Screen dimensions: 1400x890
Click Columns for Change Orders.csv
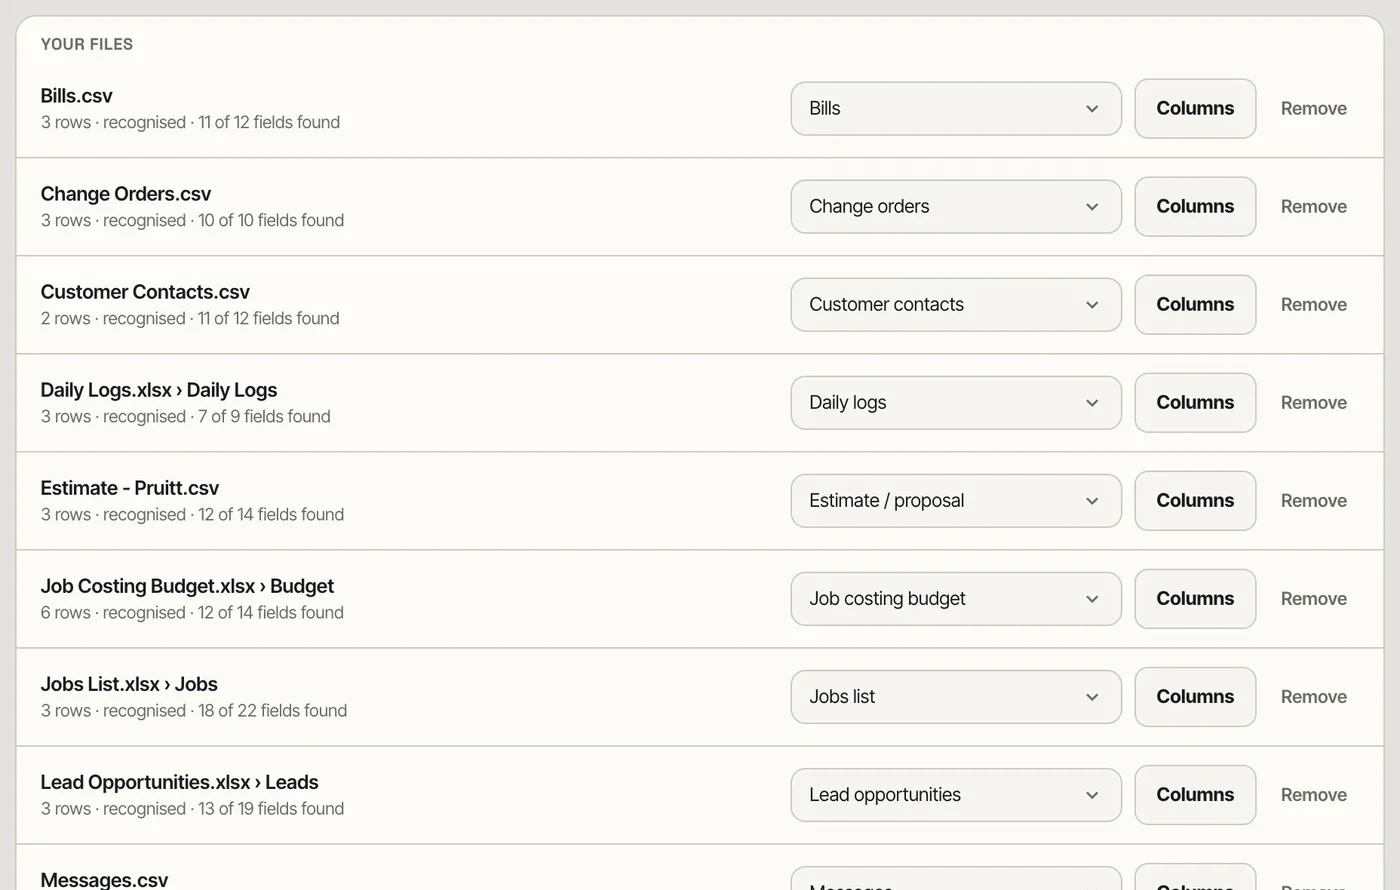click(1195, 206)
